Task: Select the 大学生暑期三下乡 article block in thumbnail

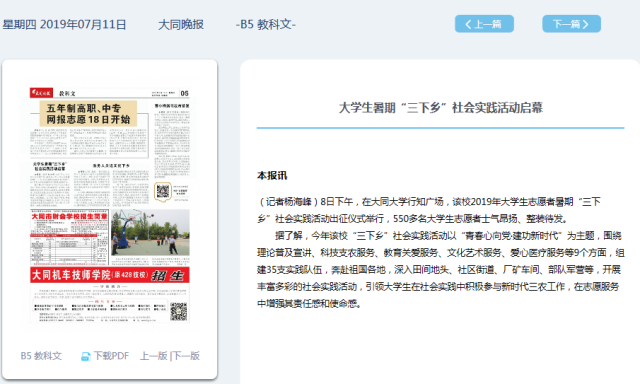Action: [x=50, y=184]
